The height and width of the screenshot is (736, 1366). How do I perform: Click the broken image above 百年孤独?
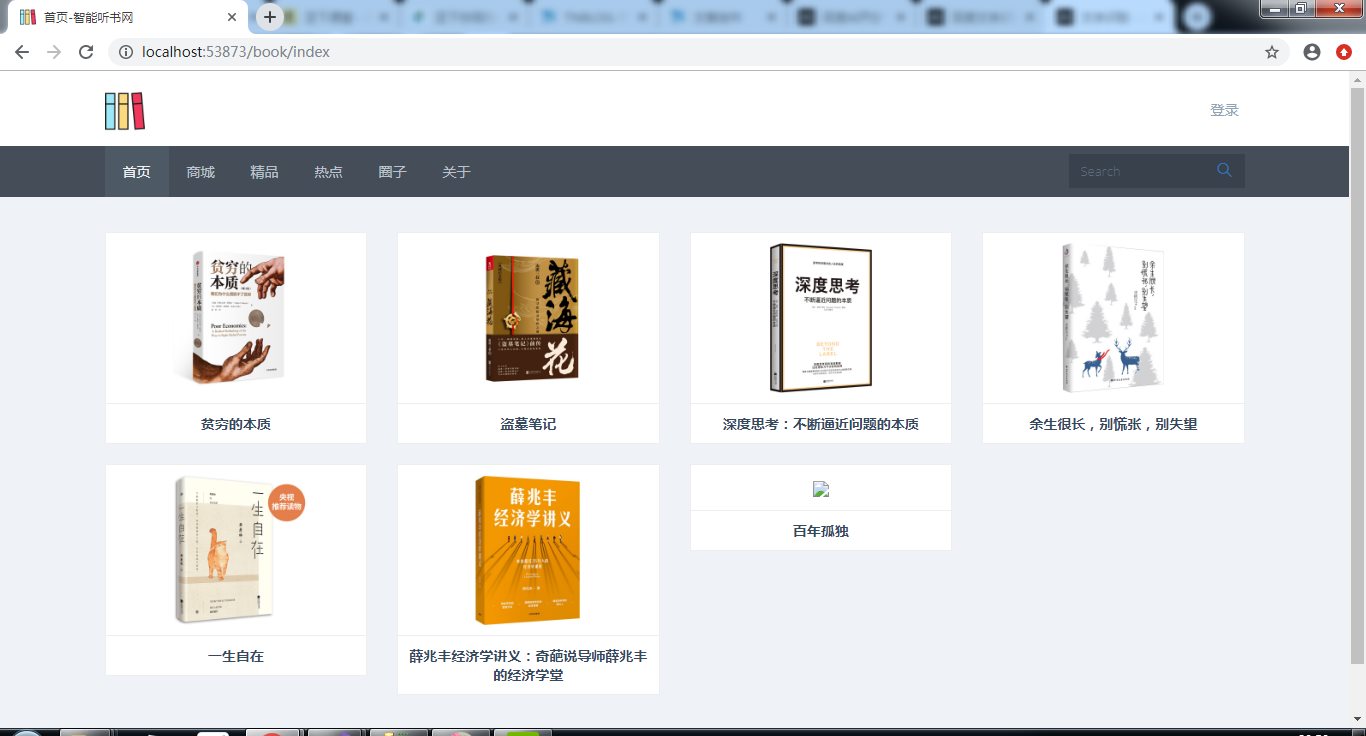[x=821, y=489]
